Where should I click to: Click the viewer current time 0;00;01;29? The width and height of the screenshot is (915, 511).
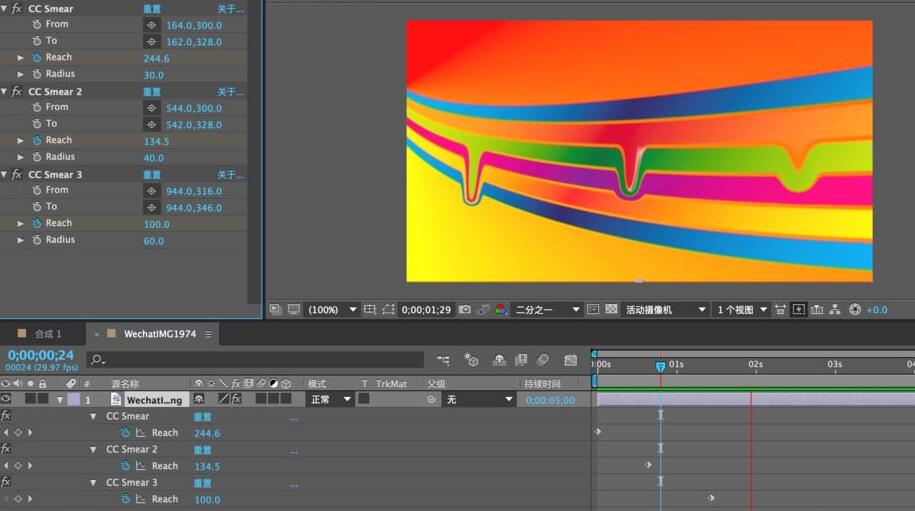coord(426,310)
